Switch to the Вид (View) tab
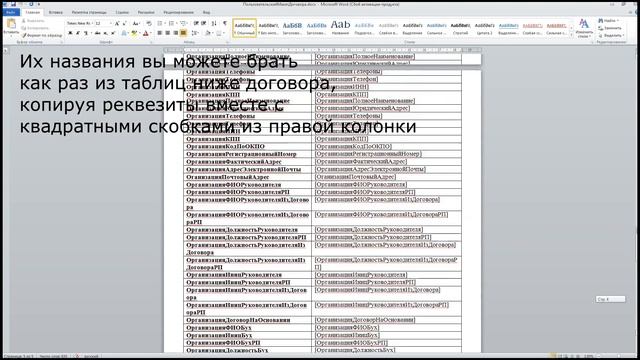 (207, 12)
